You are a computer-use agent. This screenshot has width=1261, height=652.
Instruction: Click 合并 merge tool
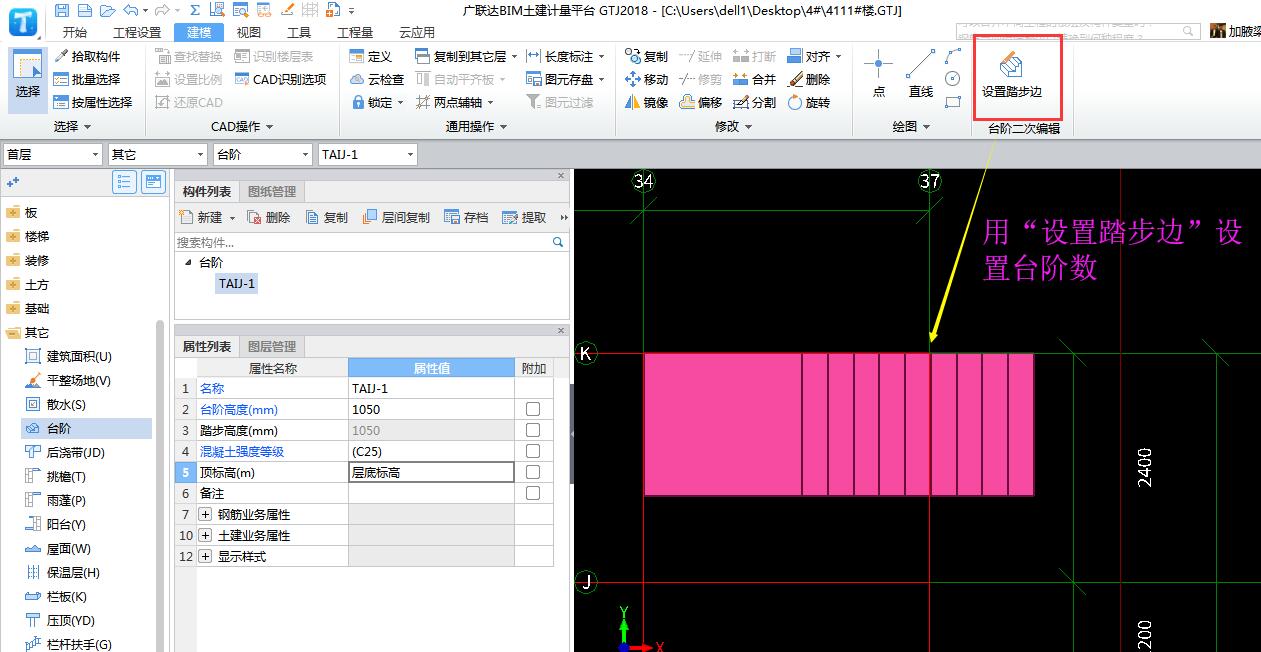point(754,79)
